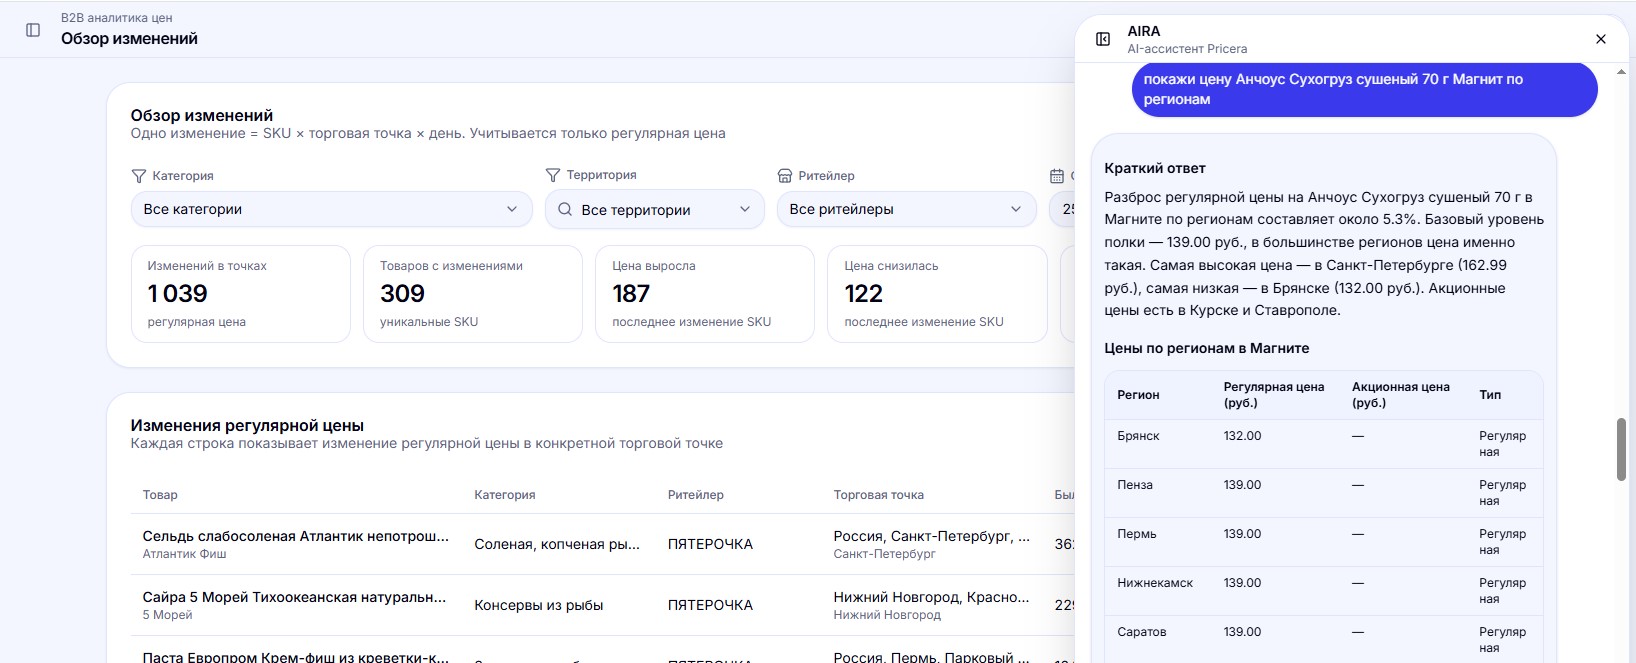
Task: Select the Сельдь слабосоленая Атлантик row
Action: [602, 544]
